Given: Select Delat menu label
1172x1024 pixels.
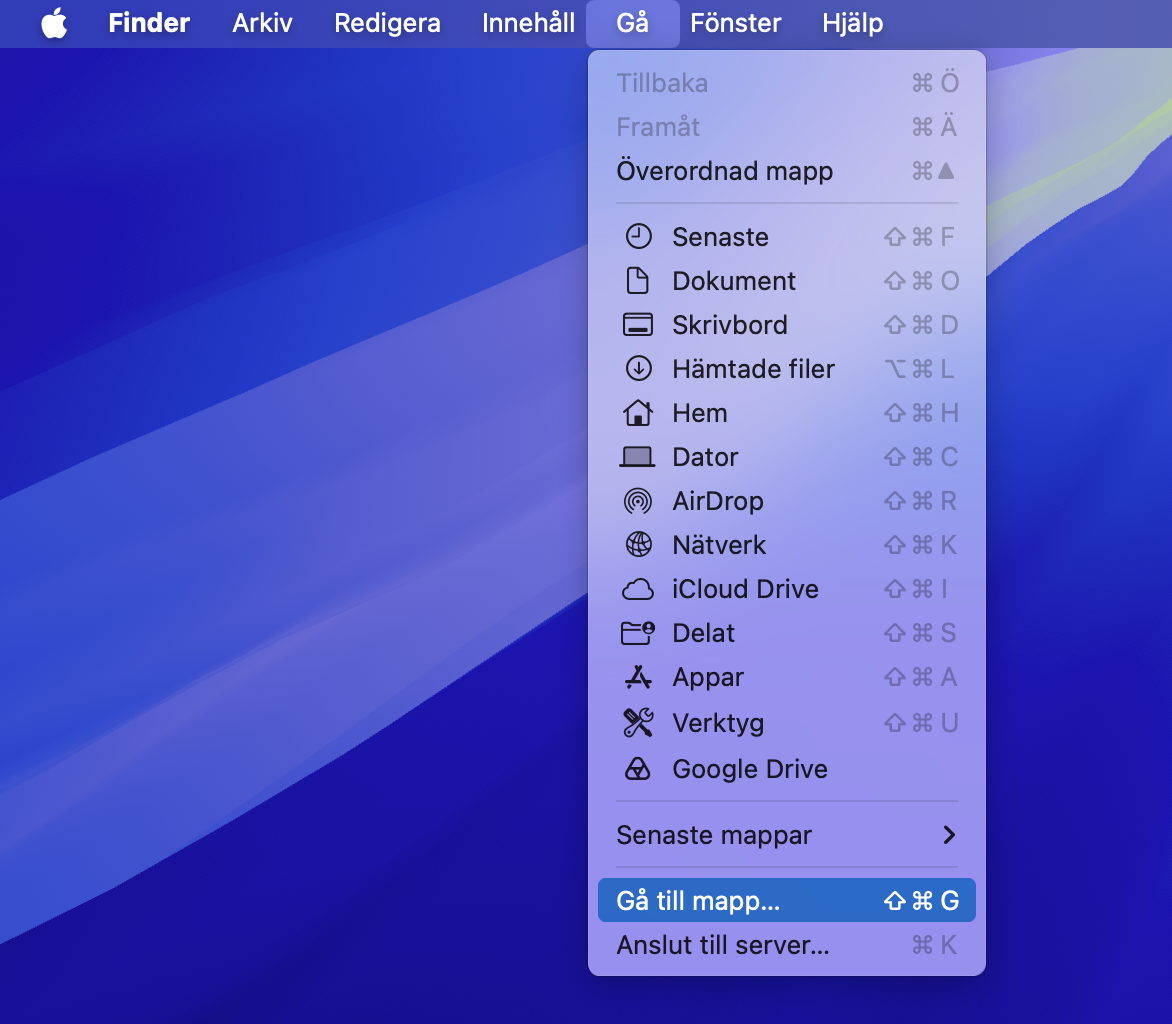Looking at the screenshot, I should 703,633.
